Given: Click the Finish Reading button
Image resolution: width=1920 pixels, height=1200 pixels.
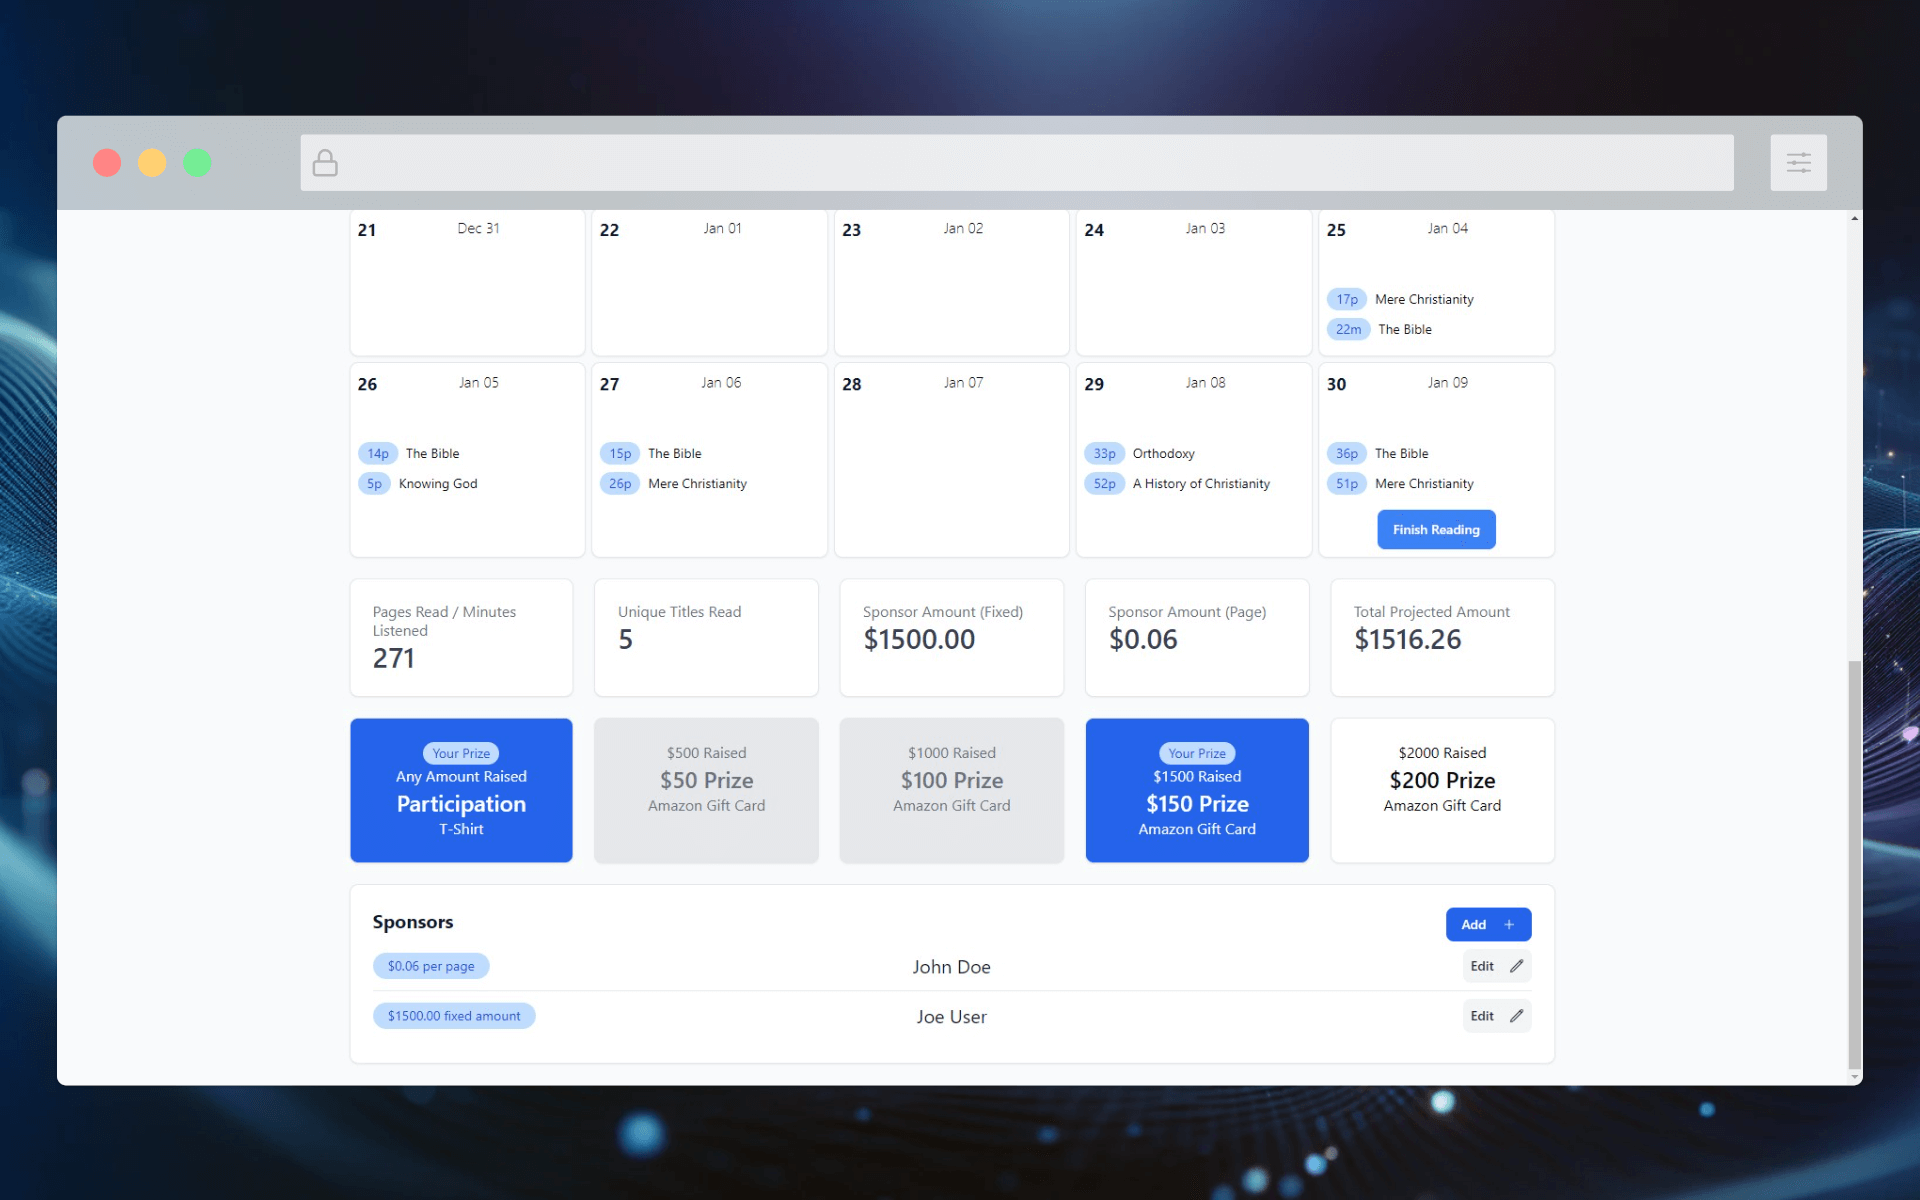Looking at the screenshot, I should click(1436, 529).
